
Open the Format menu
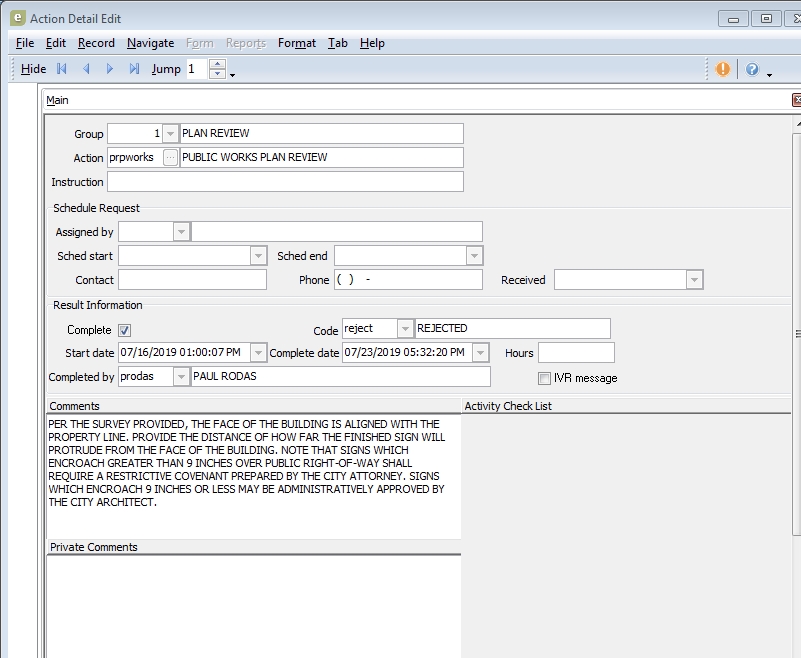click(297, 43)
